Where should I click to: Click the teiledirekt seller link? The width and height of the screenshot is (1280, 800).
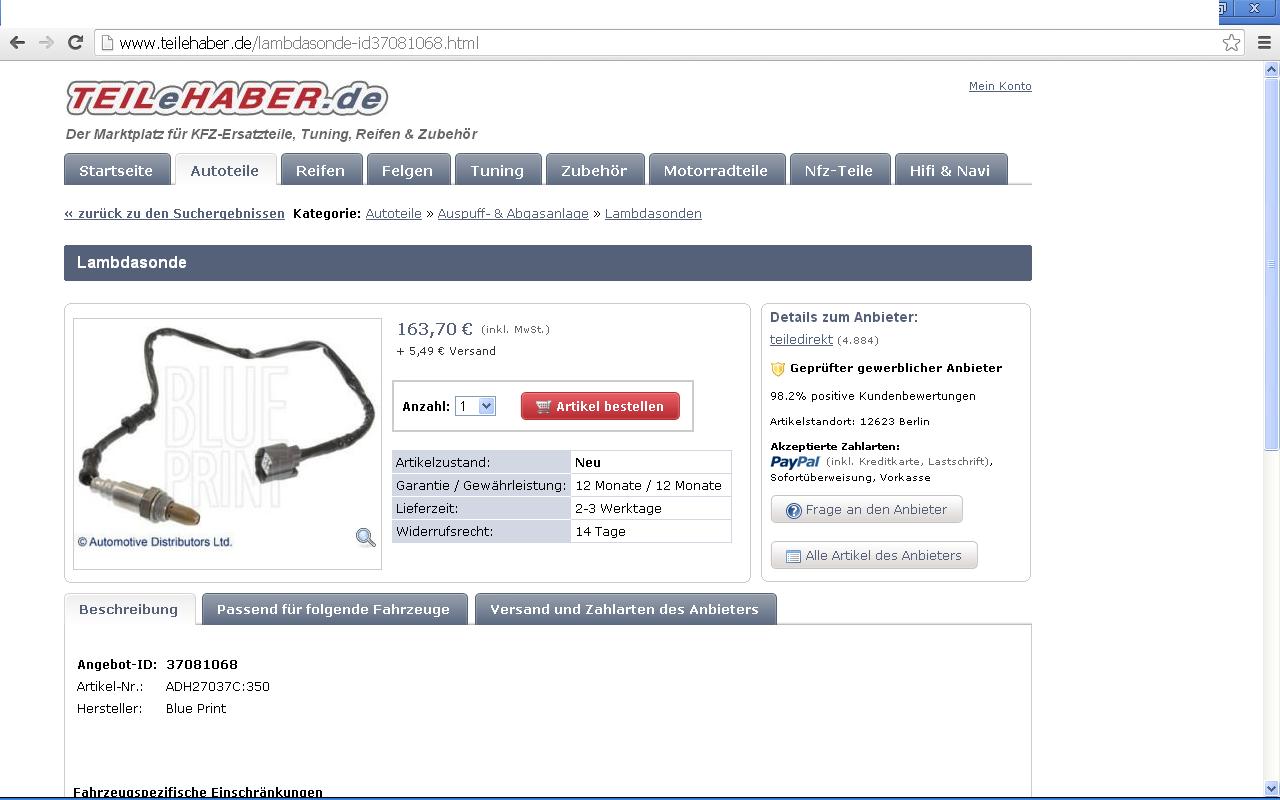[x=801, y=340]
